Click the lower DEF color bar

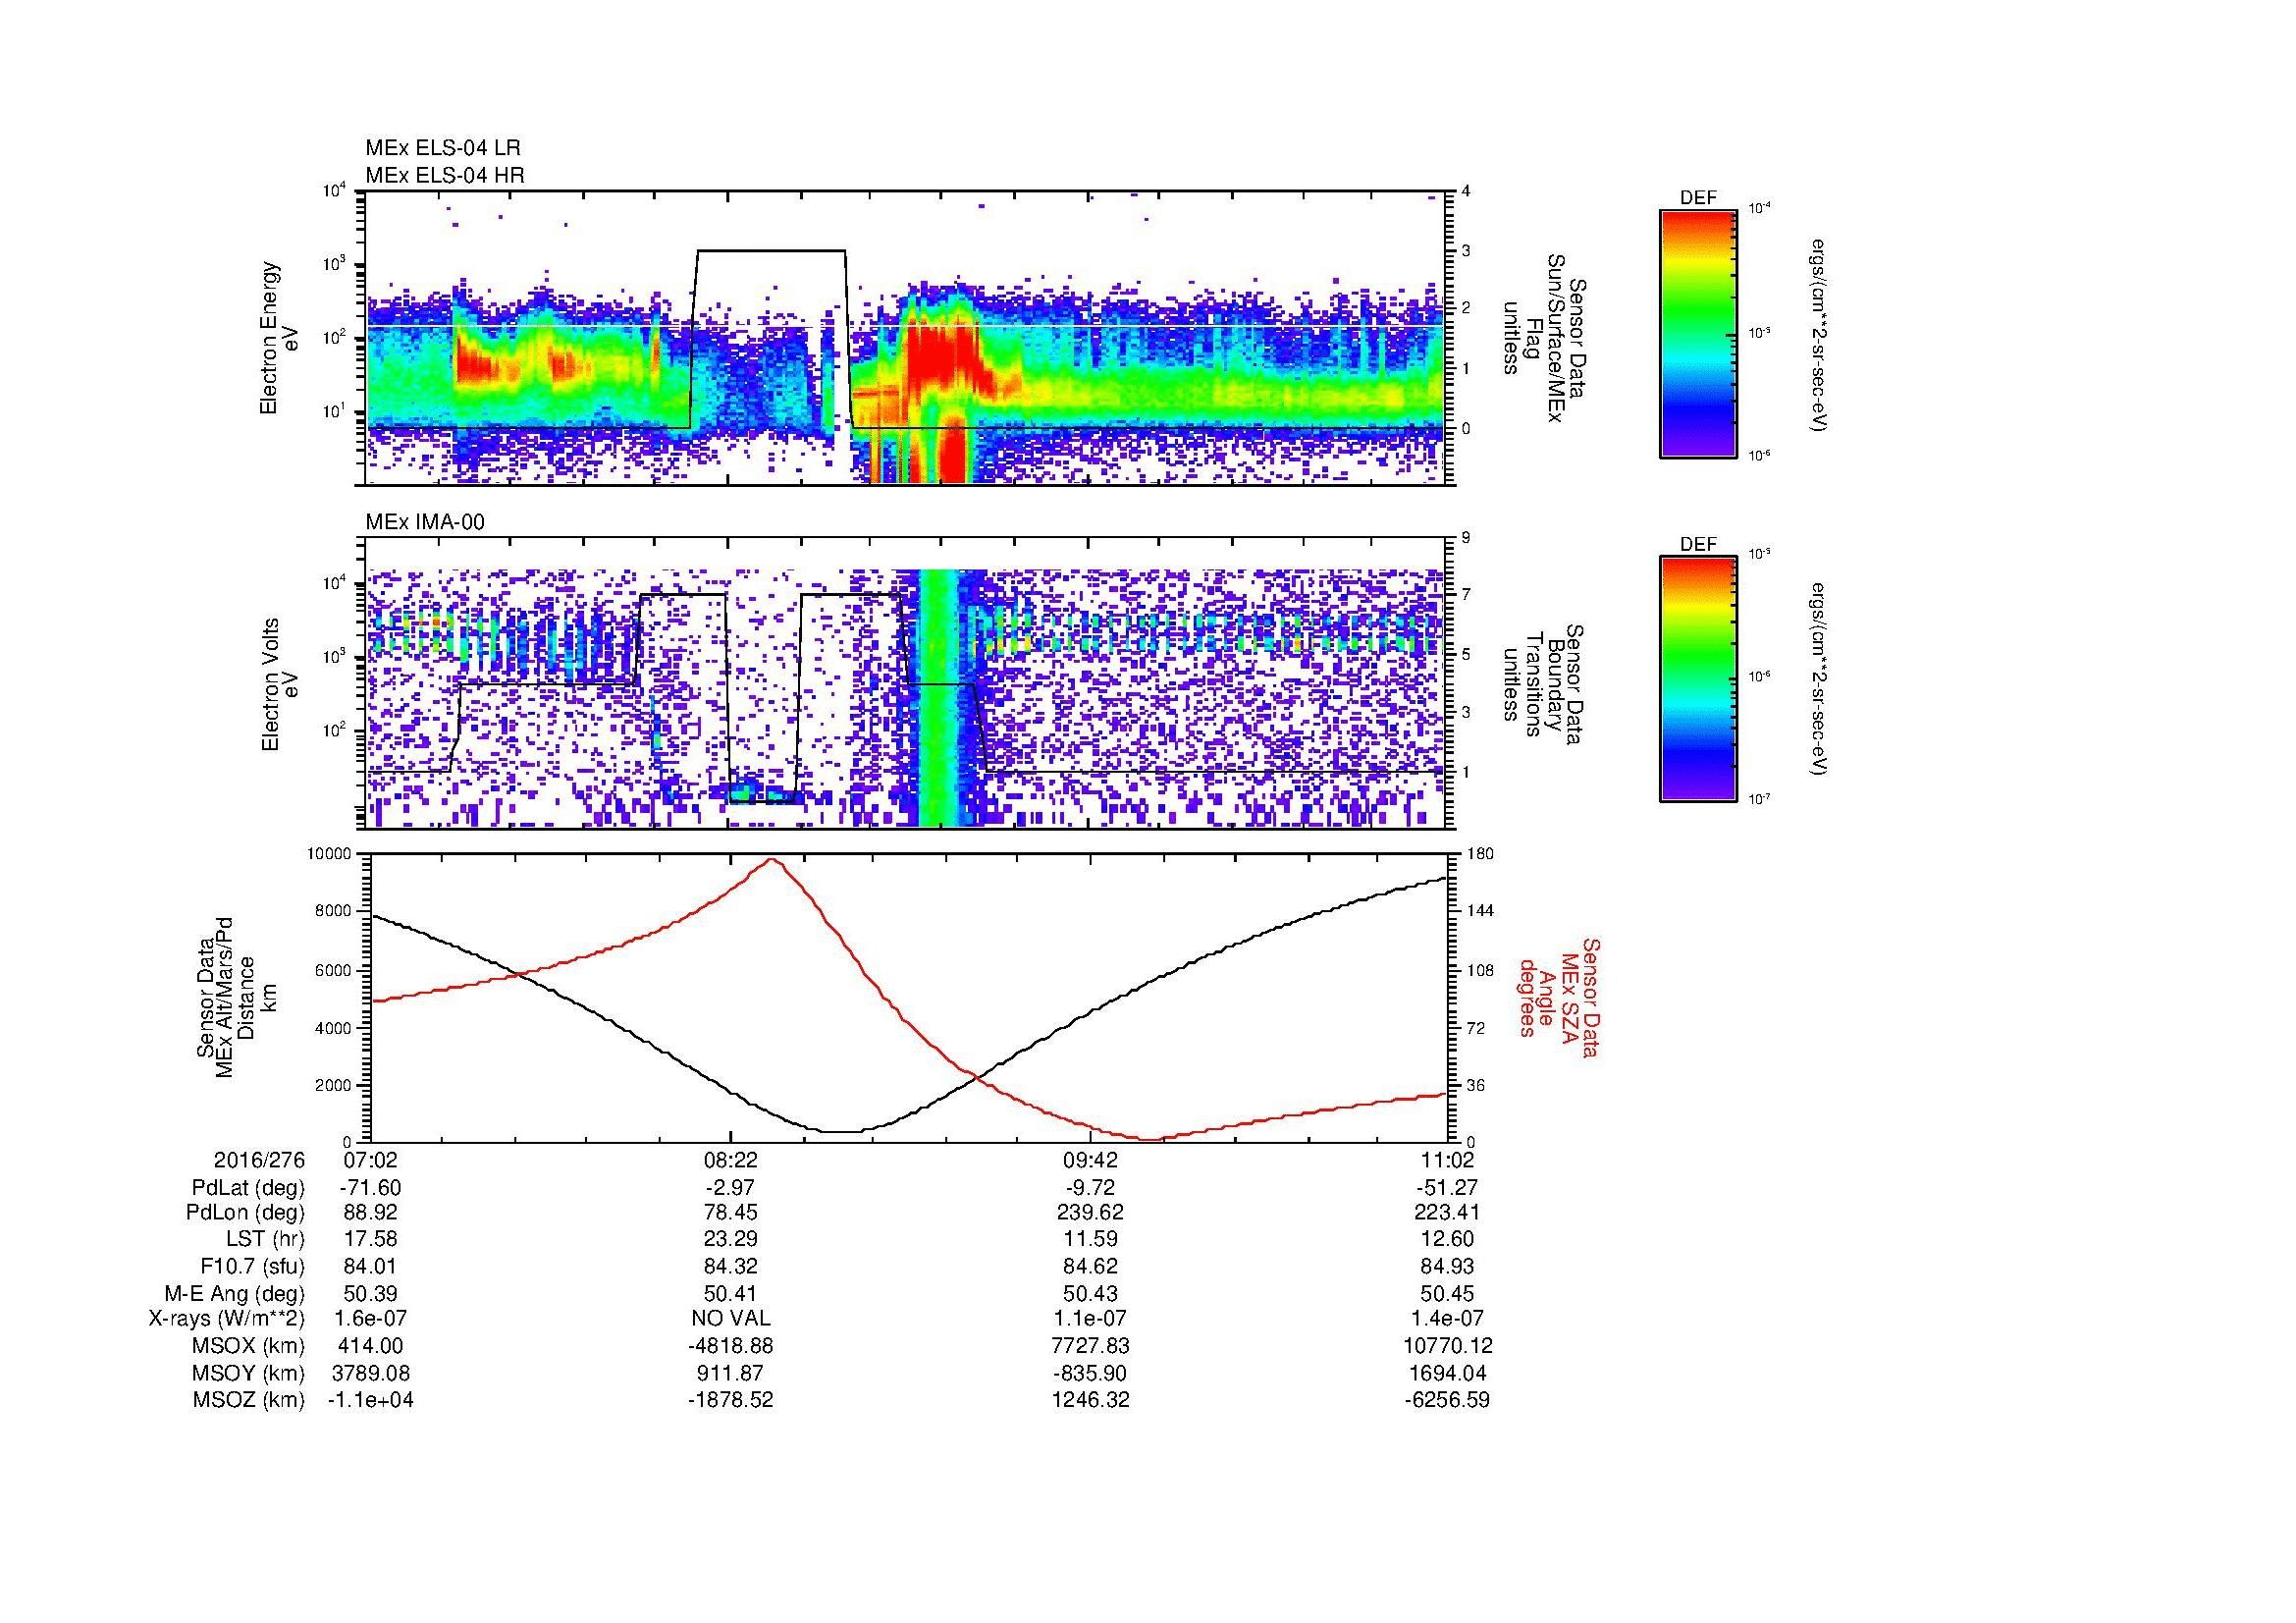pyautogui.click(x=1698, y=679)
